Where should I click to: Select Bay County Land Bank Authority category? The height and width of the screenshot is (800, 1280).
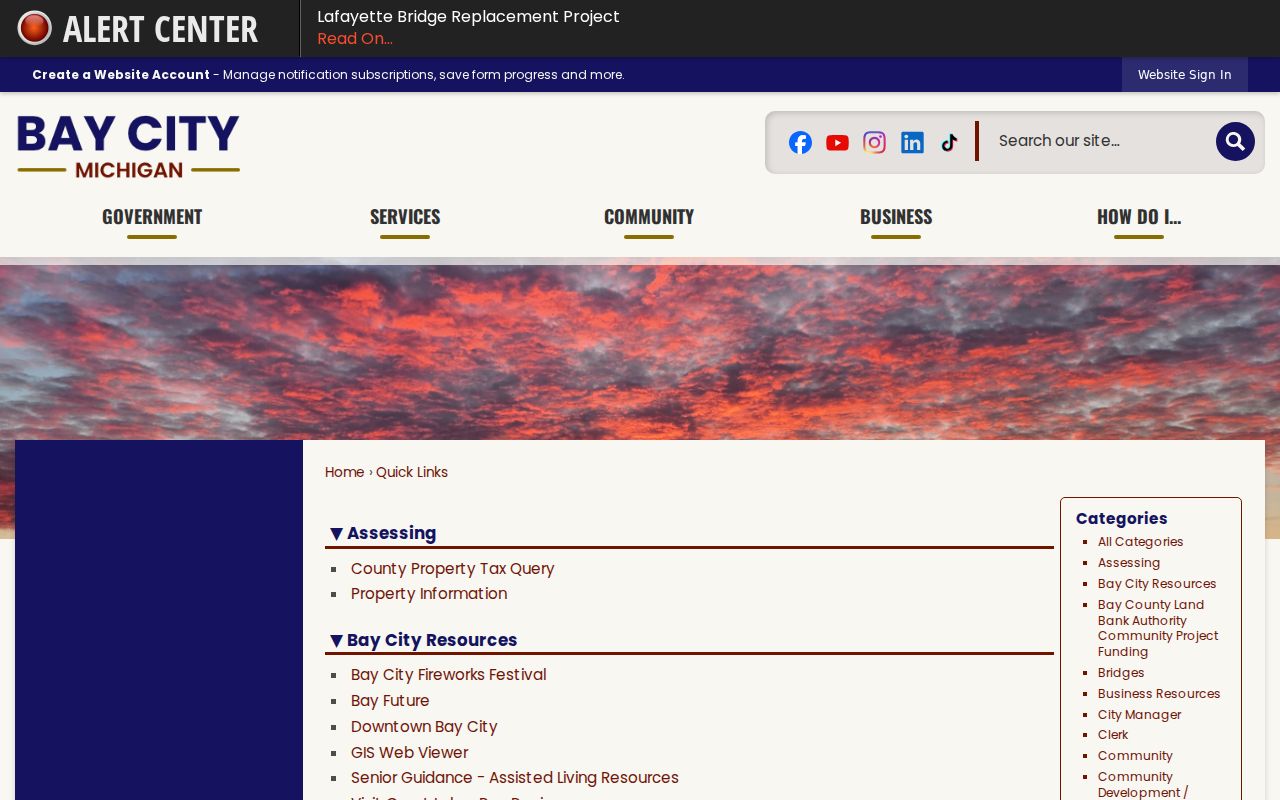[x=1158, y=628]
